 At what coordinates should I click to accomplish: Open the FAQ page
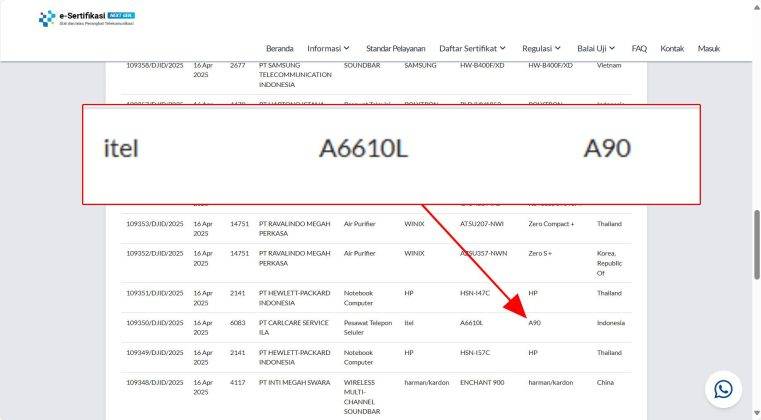pos(639,49)
